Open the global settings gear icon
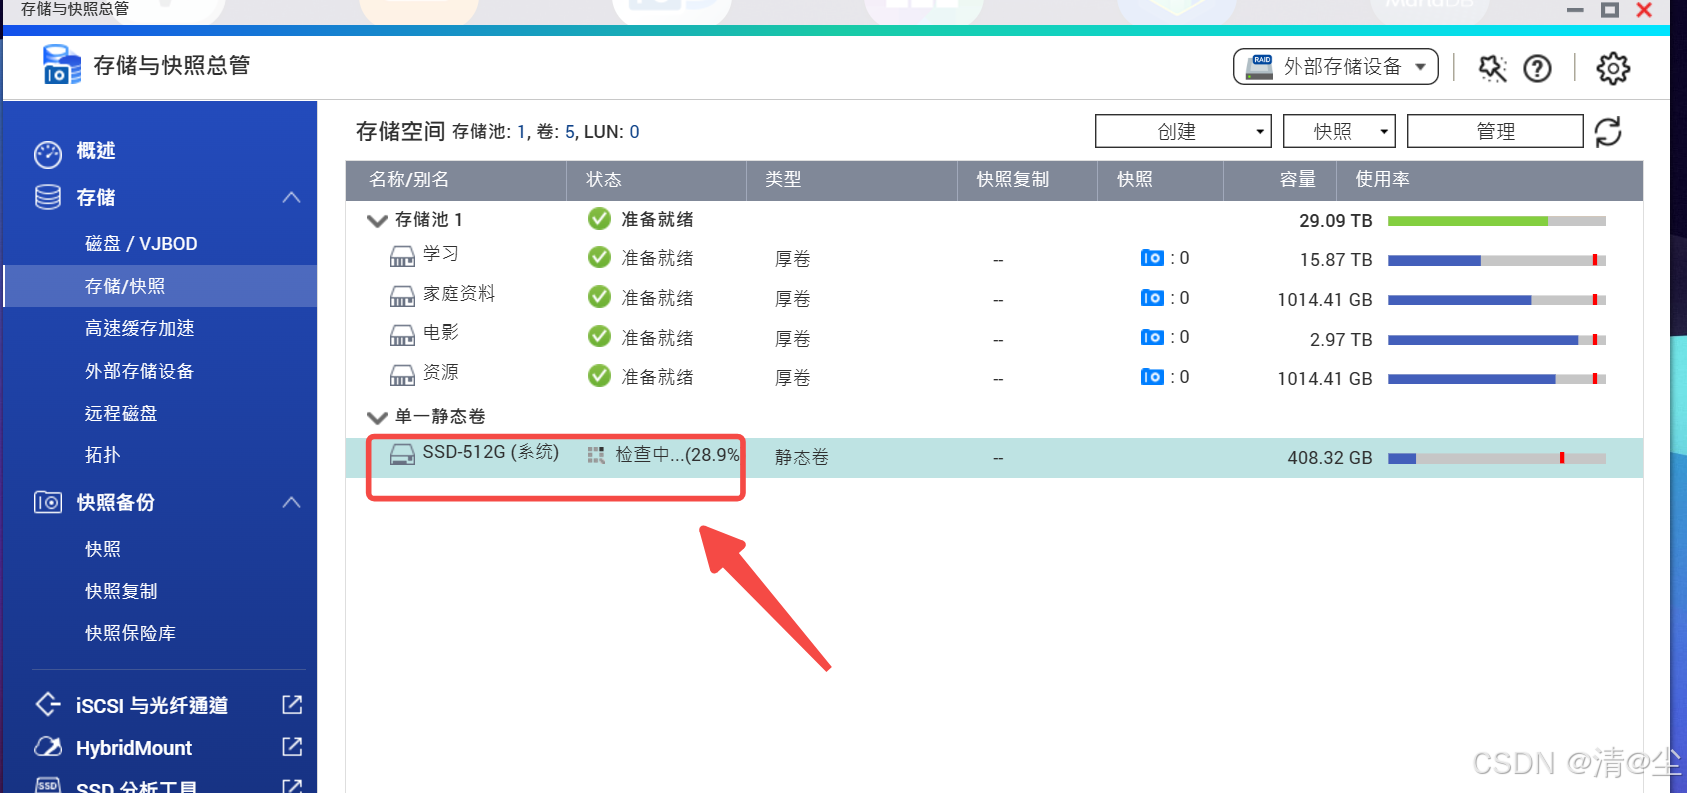Image resolution: width=1687 pixels, height=793 pixels. 1613,68
